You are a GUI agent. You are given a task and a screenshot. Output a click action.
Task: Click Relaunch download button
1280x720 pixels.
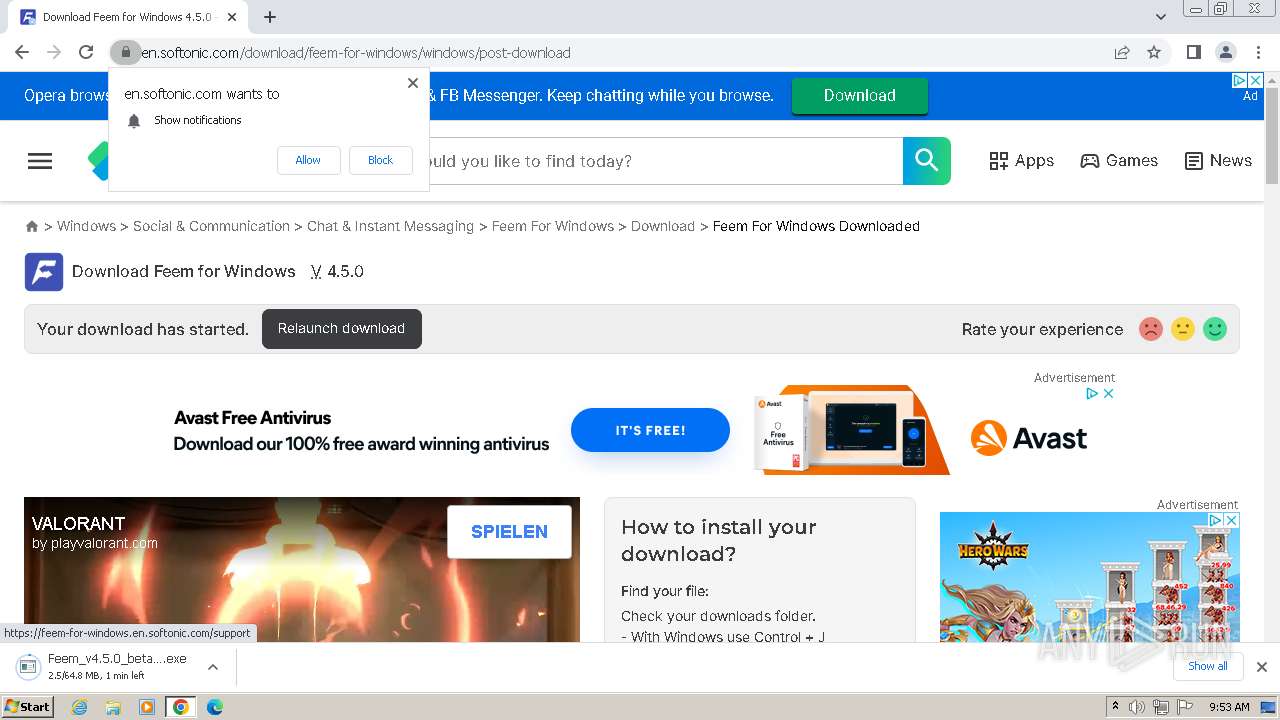click(x=341, y=329)
